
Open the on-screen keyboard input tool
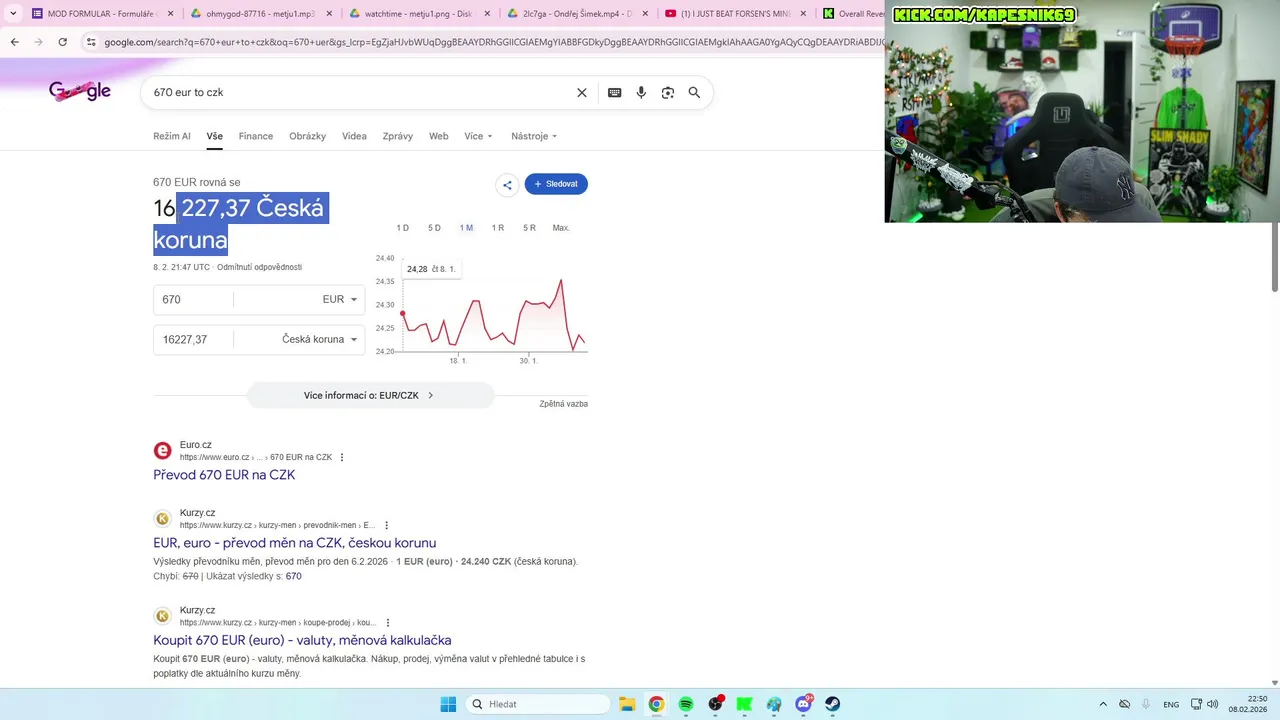point(615,92)
